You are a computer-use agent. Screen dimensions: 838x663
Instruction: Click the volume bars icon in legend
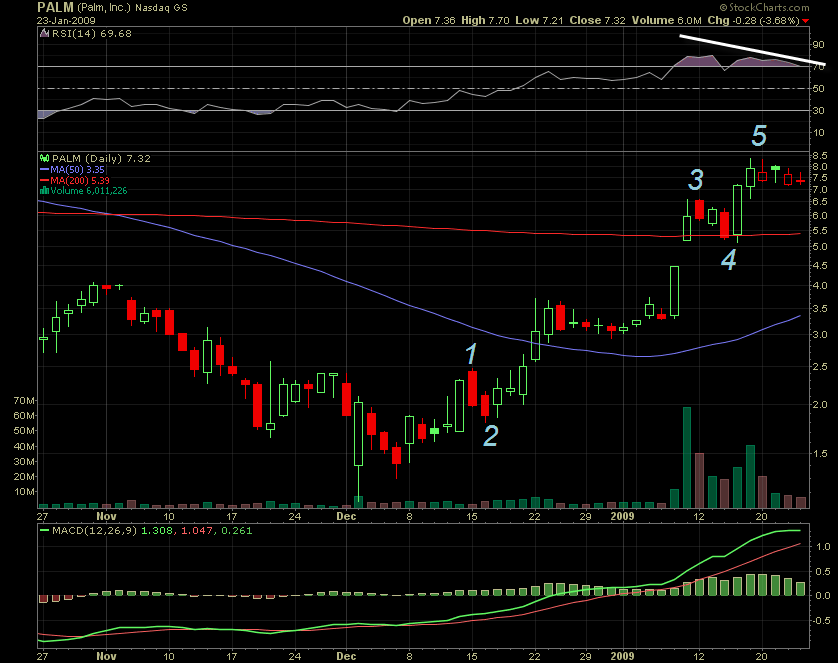tap(45, 191)
